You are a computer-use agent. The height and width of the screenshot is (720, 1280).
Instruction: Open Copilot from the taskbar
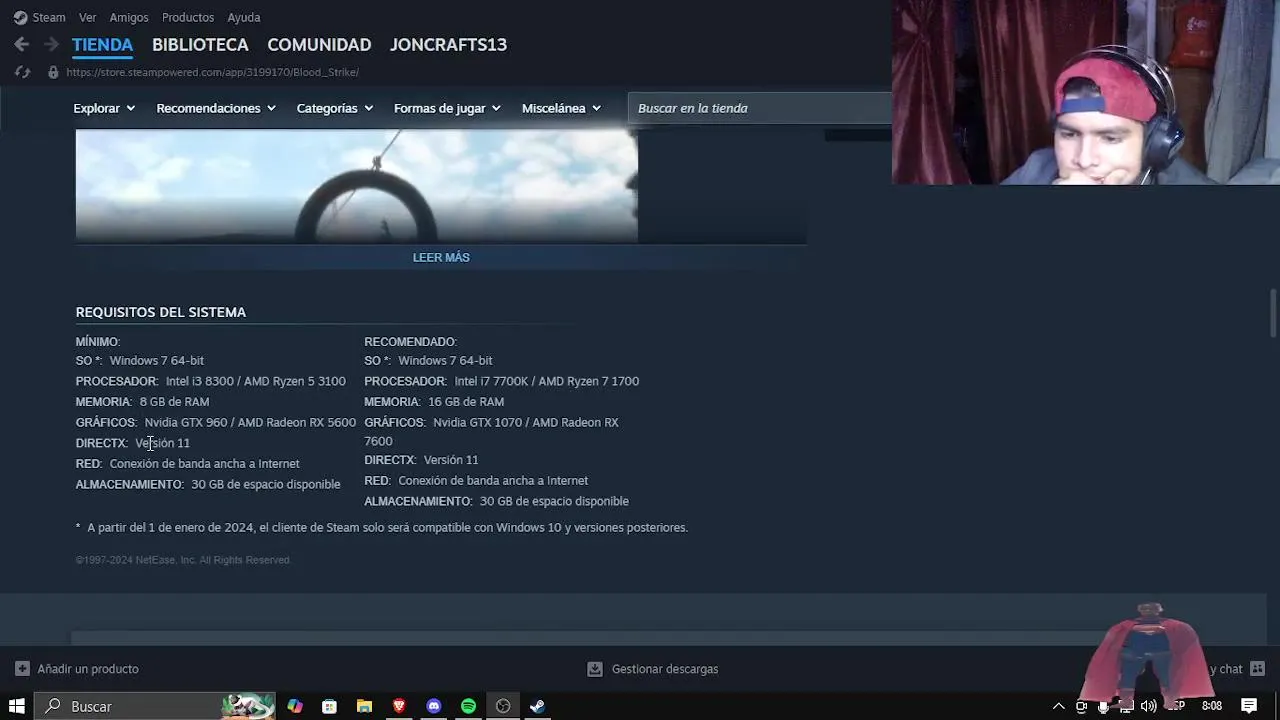(x=295, y=706)
